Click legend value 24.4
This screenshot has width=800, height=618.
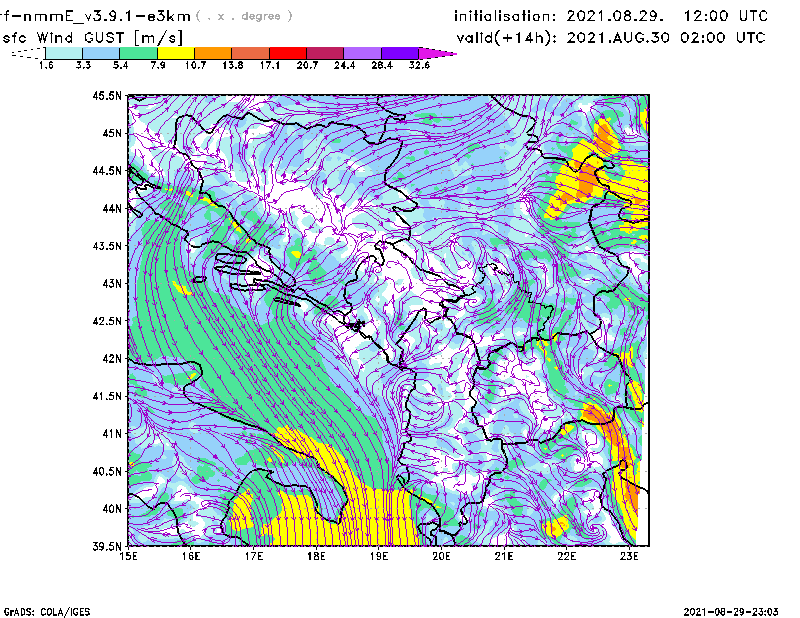click(x=344, y=65)
